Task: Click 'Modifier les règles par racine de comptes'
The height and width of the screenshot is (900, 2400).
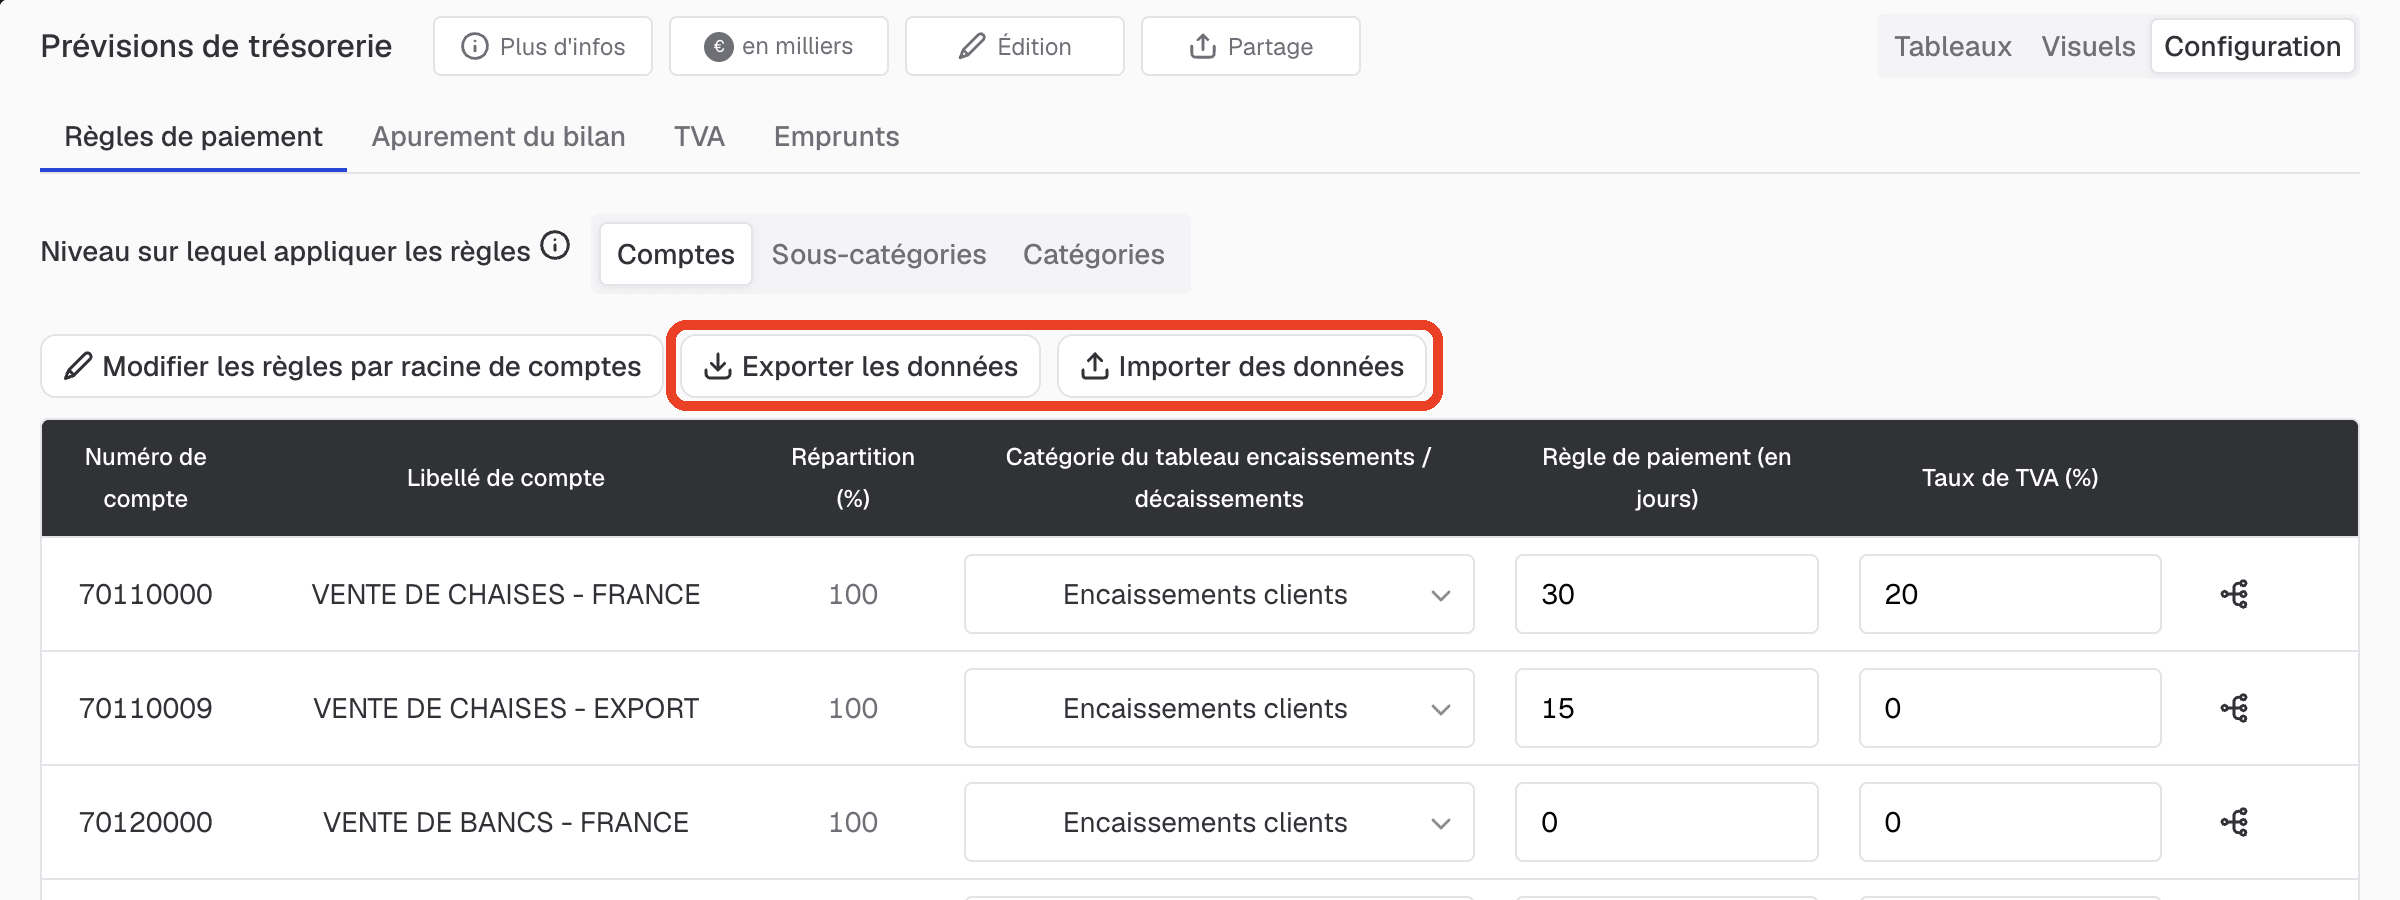Action: click(352, 366)
